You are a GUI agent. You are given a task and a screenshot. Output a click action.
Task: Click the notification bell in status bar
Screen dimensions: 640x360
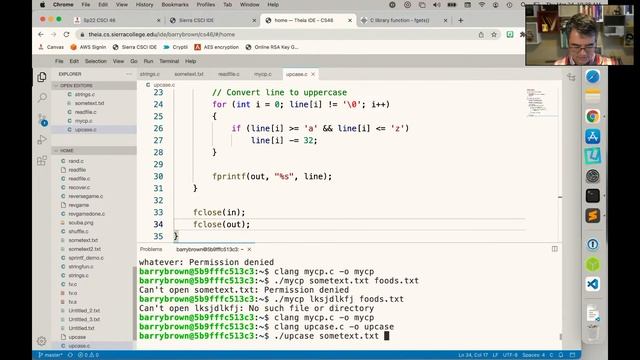point(561,355)
